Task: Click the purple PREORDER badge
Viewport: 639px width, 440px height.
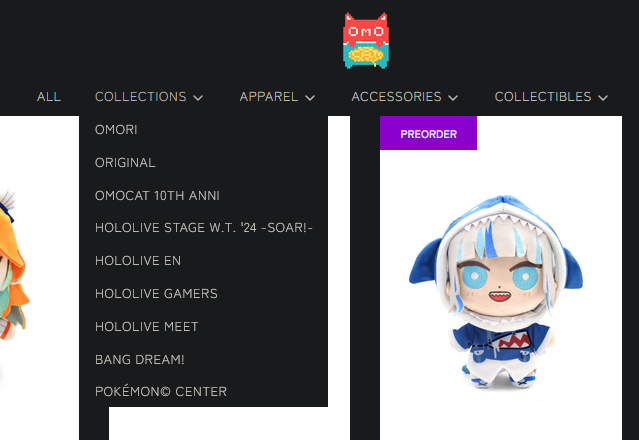Action: [x=428, y=133]
